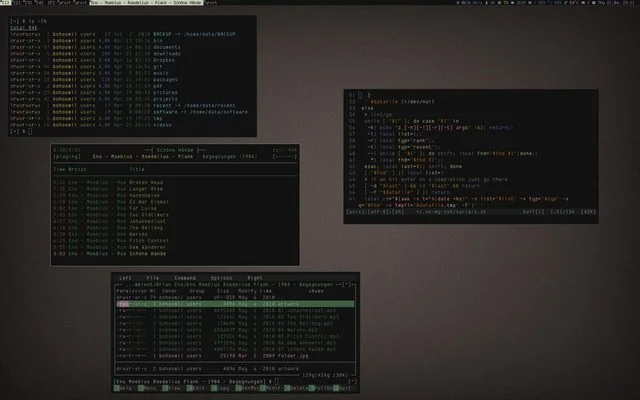Open the Right menu in Midnight Commander
The image size is (640, 400).
coord(255,278)
